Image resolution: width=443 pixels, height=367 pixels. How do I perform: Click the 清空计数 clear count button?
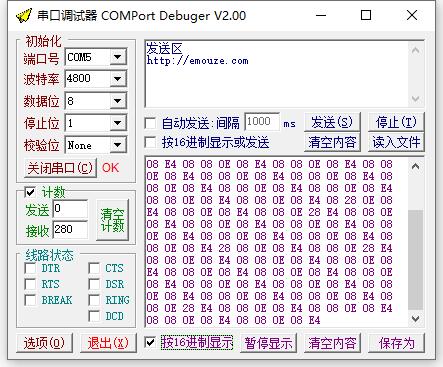[112, 220]
